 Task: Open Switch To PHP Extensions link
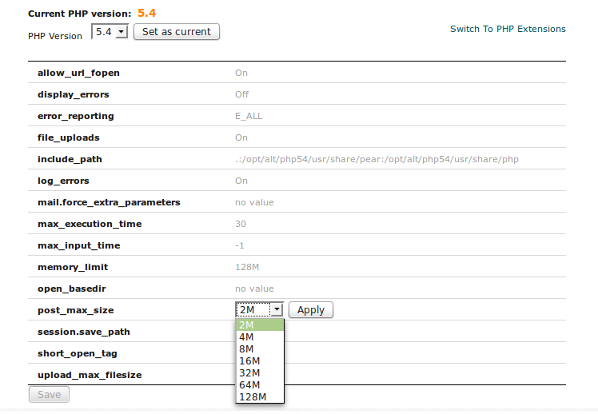(508, 29)
